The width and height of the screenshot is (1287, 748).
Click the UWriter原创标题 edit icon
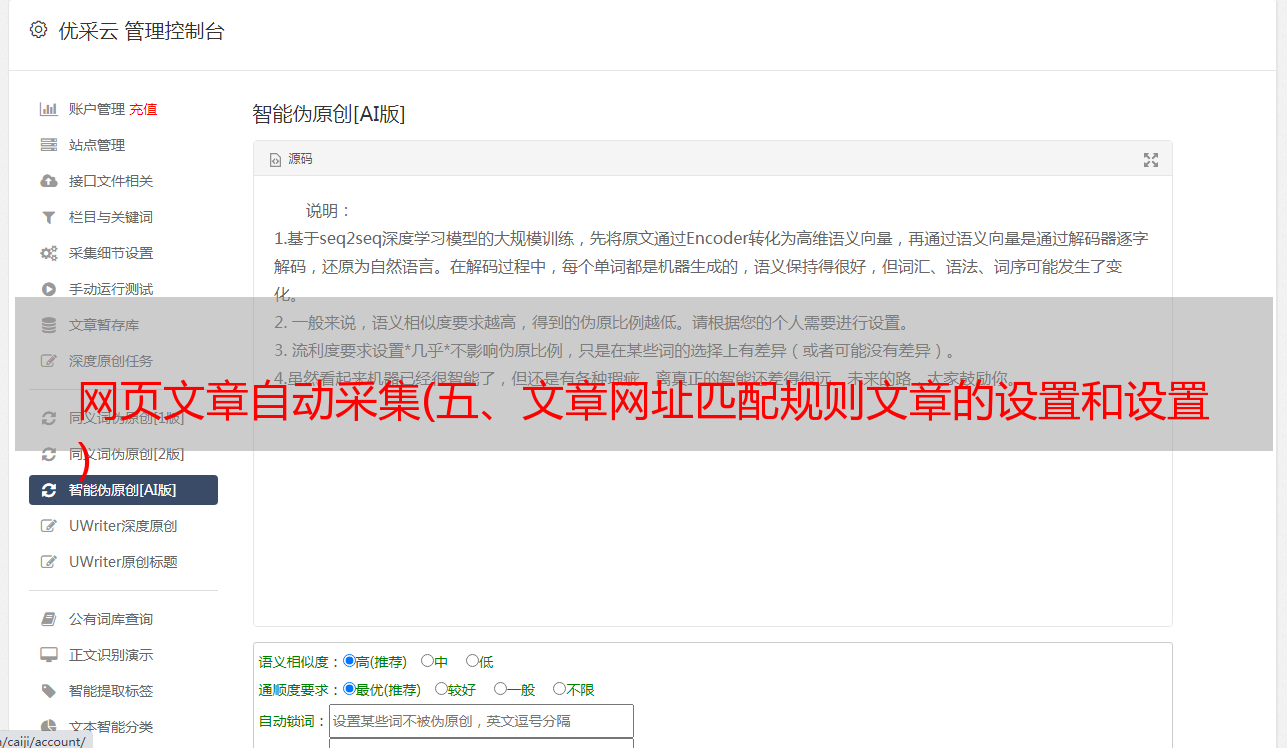48,562
